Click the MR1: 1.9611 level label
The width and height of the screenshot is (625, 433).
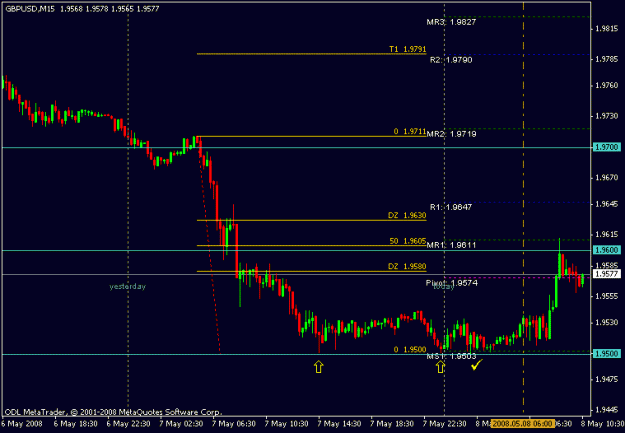(x=451, y=245)
